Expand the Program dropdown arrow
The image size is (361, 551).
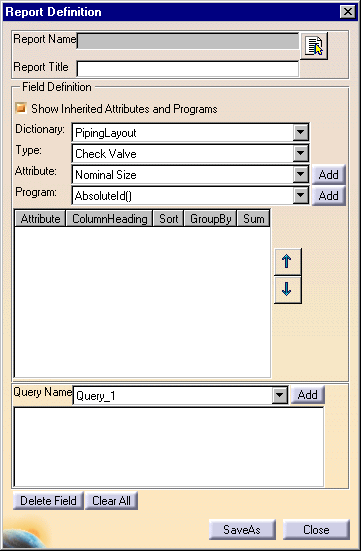coord(301,195)
